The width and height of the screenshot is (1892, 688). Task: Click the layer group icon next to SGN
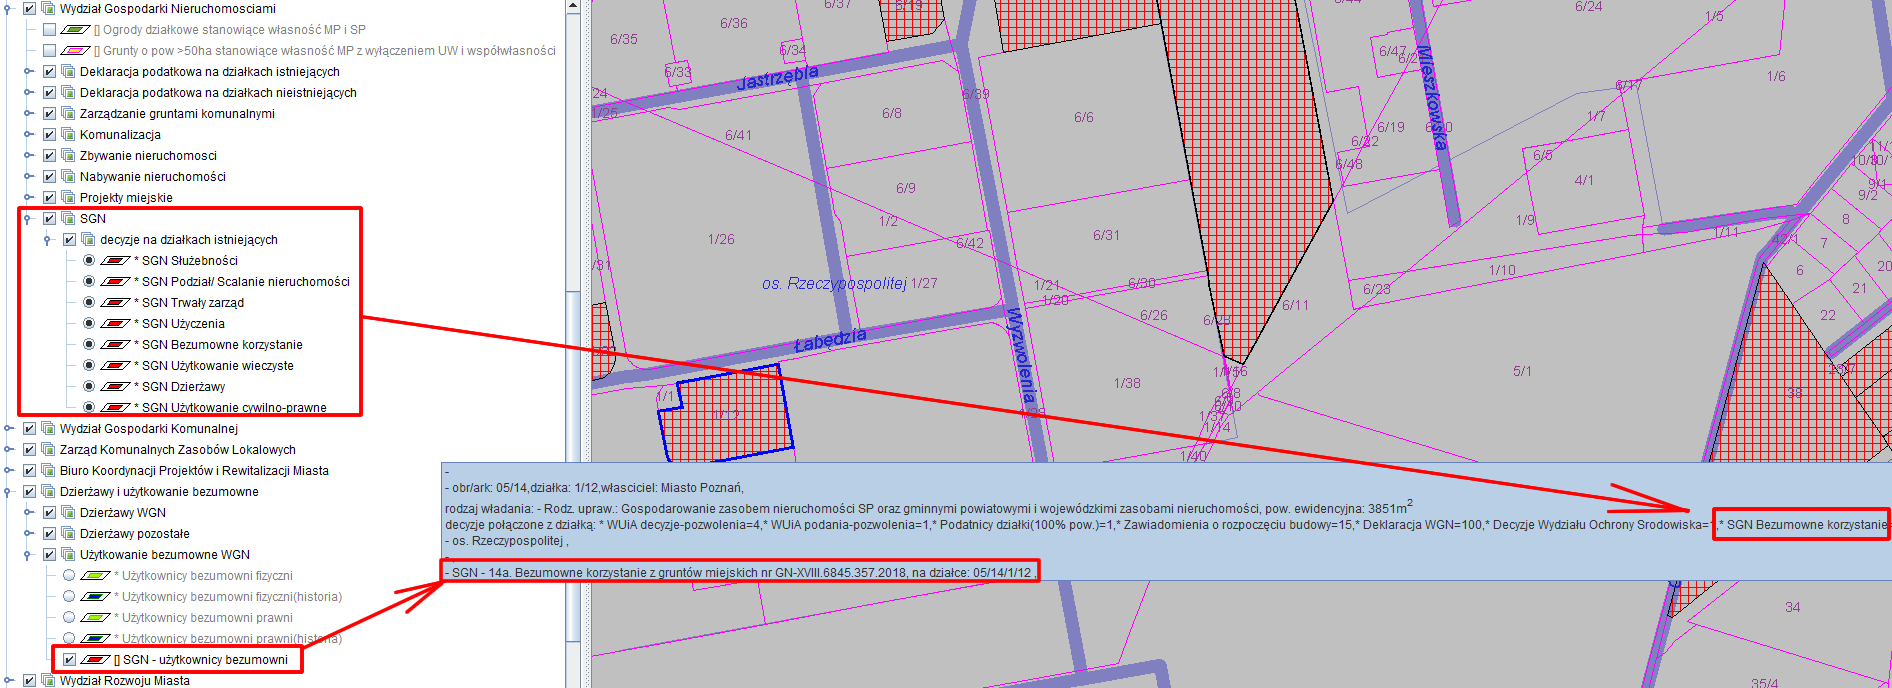(x=68, y=219)
